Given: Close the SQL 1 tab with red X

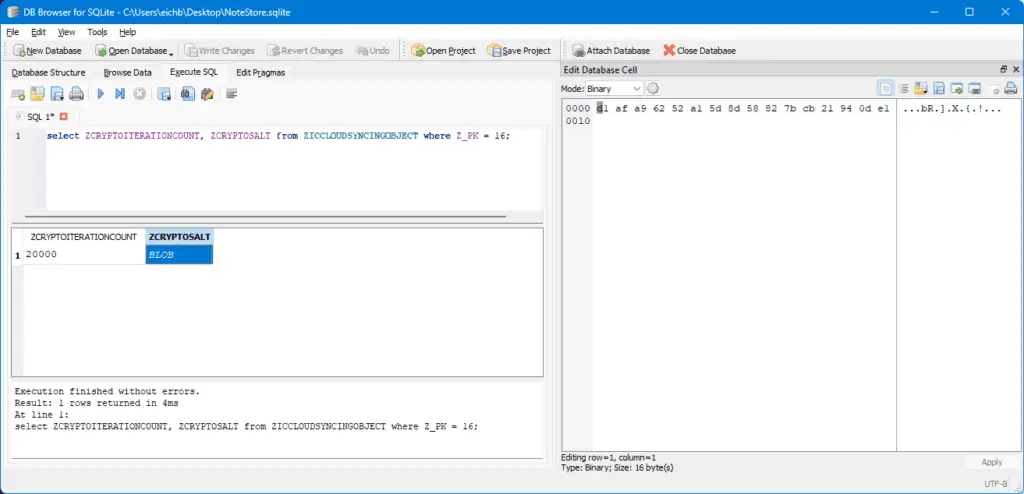Looking at the screenshot, I should point(63,116).
